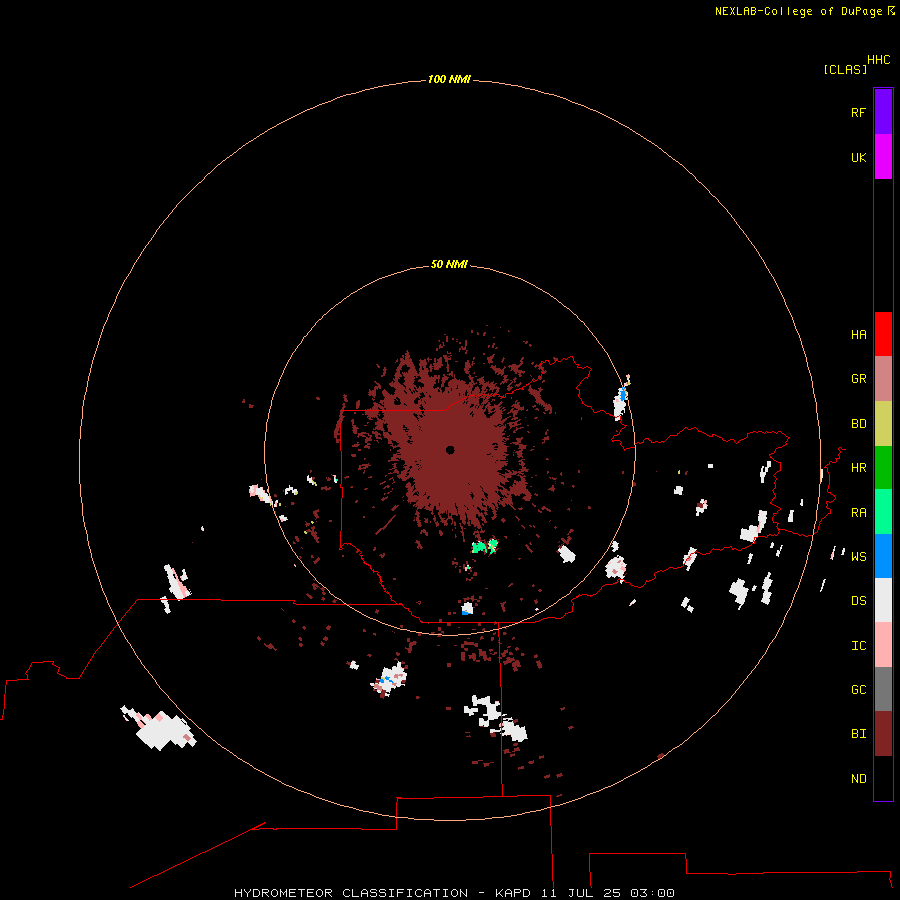Viewport: 900px width, 900px height.
Task: Click the 50 NMI range ring label
Action: tap(449, 264)
